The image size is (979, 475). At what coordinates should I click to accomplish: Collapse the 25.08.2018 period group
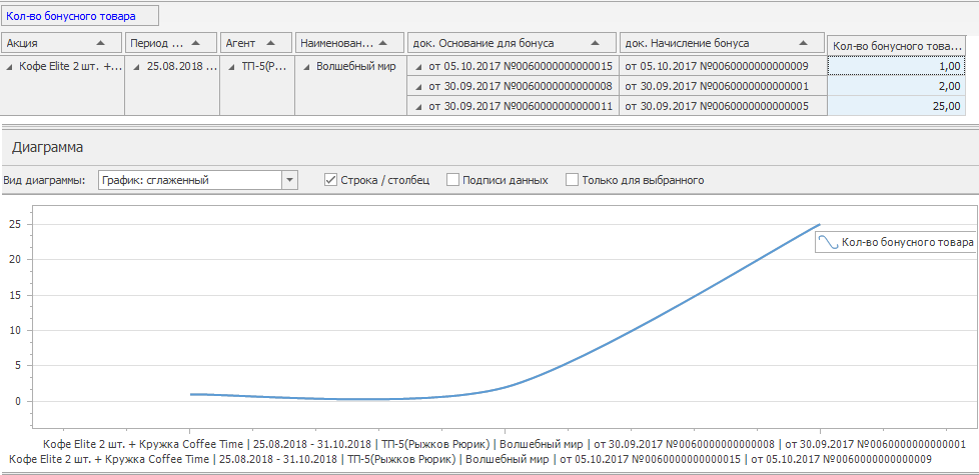coord(137,67)
